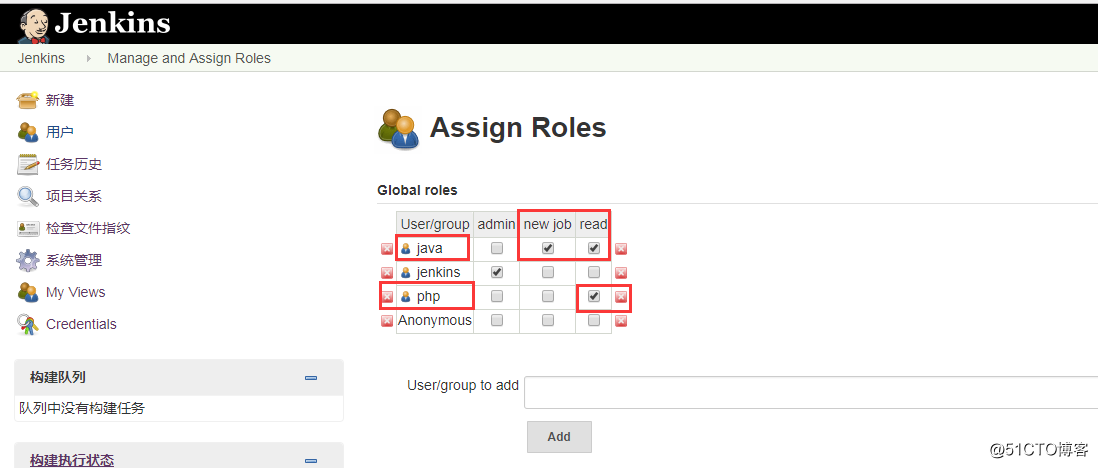Image resolution: width=1098 pixels, height=468 pixels.
Task: Click the Add button
Action: pyautogui.click(x=560, y=436)
